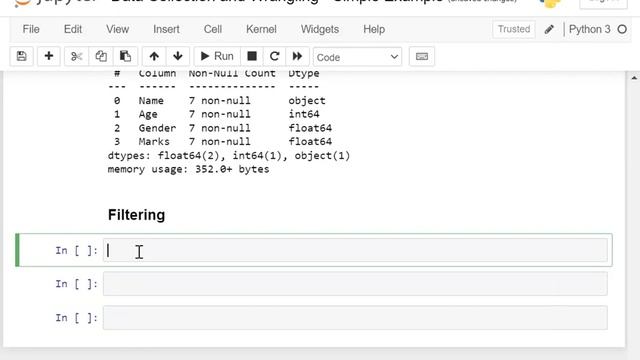Click the Name row in output
The height and width of the screenshot is (360, 640).
tap(219, 100)
